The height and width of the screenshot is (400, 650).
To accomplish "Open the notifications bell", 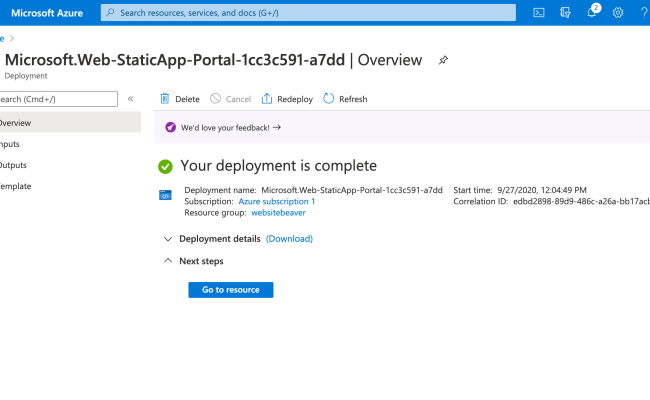I will click(592, 12).
